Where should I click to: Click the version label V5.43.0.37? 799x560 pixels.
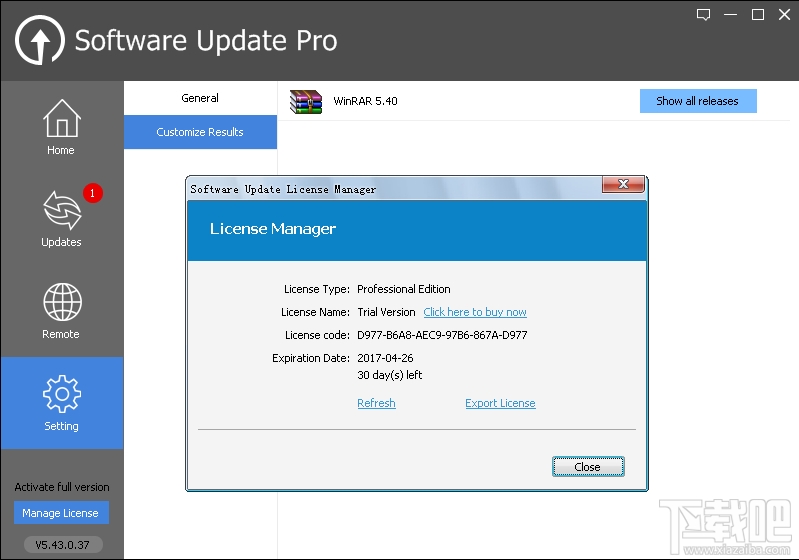63,545
